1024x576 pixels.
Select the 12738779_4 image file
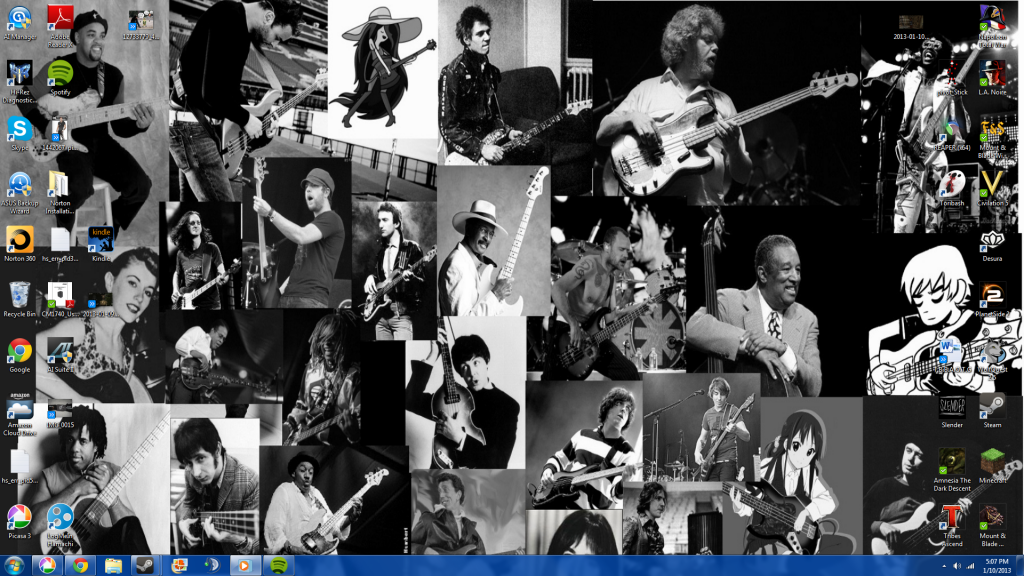pos(140,25)
